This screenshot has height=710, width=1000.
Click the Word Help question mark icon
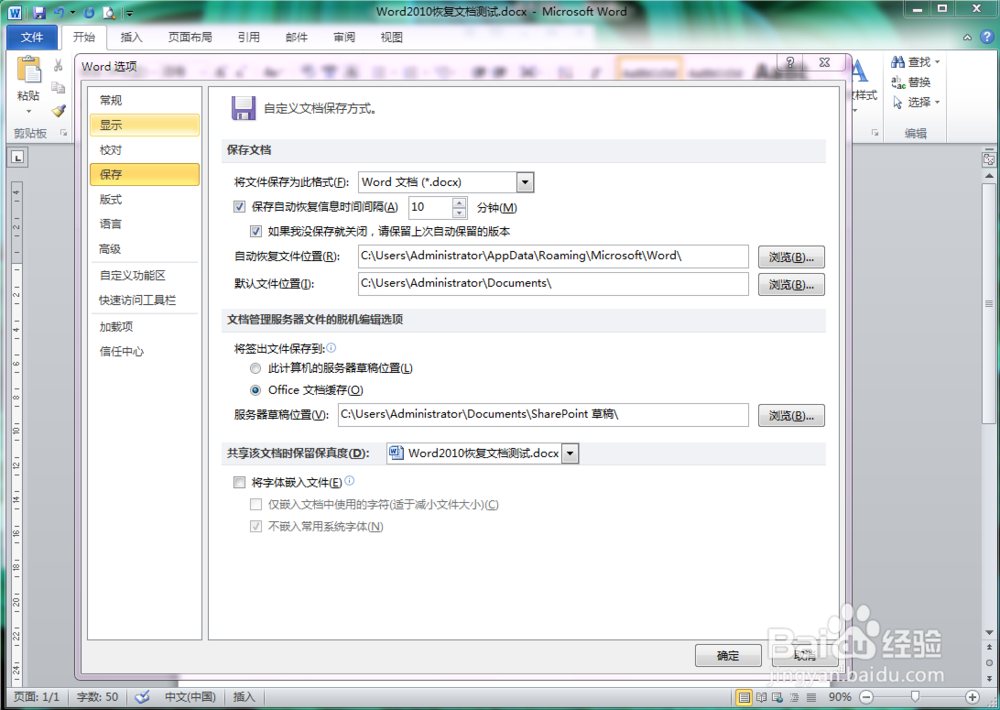click(986, 37)
